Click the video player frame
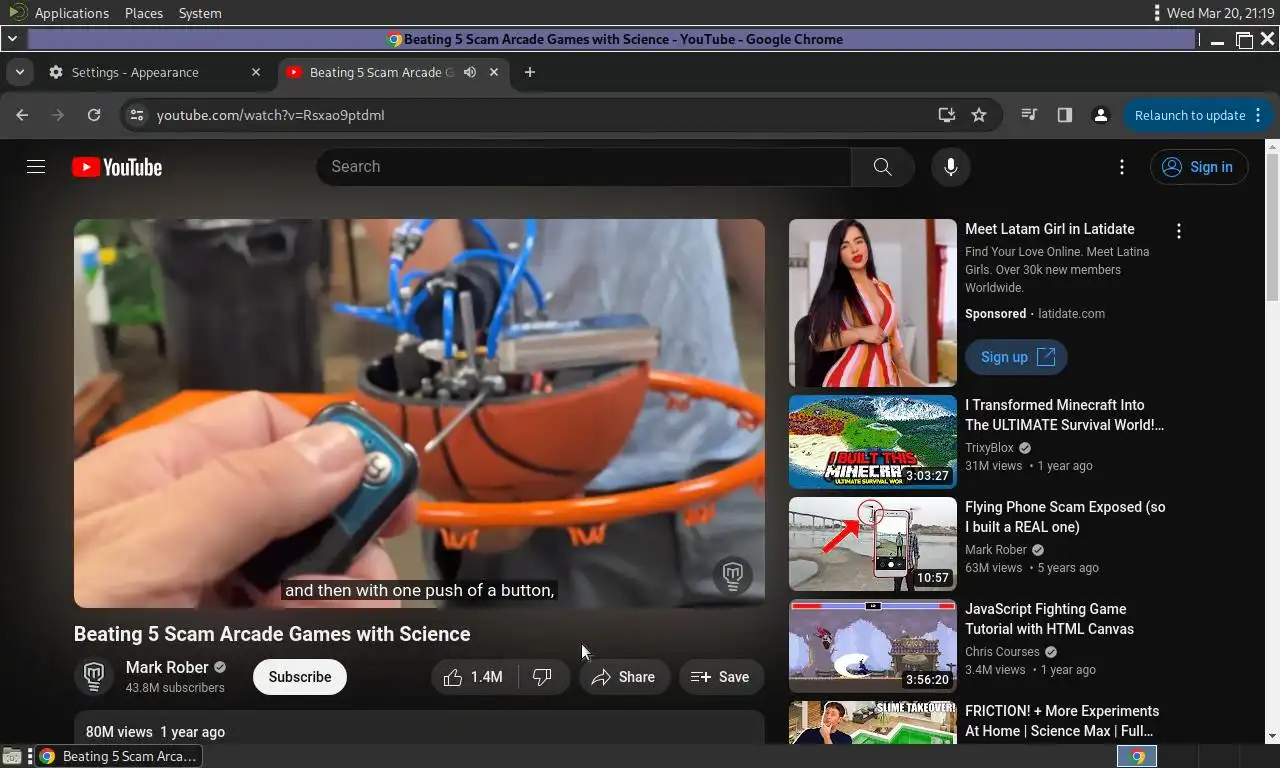The width and height of the screenshot is (1280, 768). (419, 413)
